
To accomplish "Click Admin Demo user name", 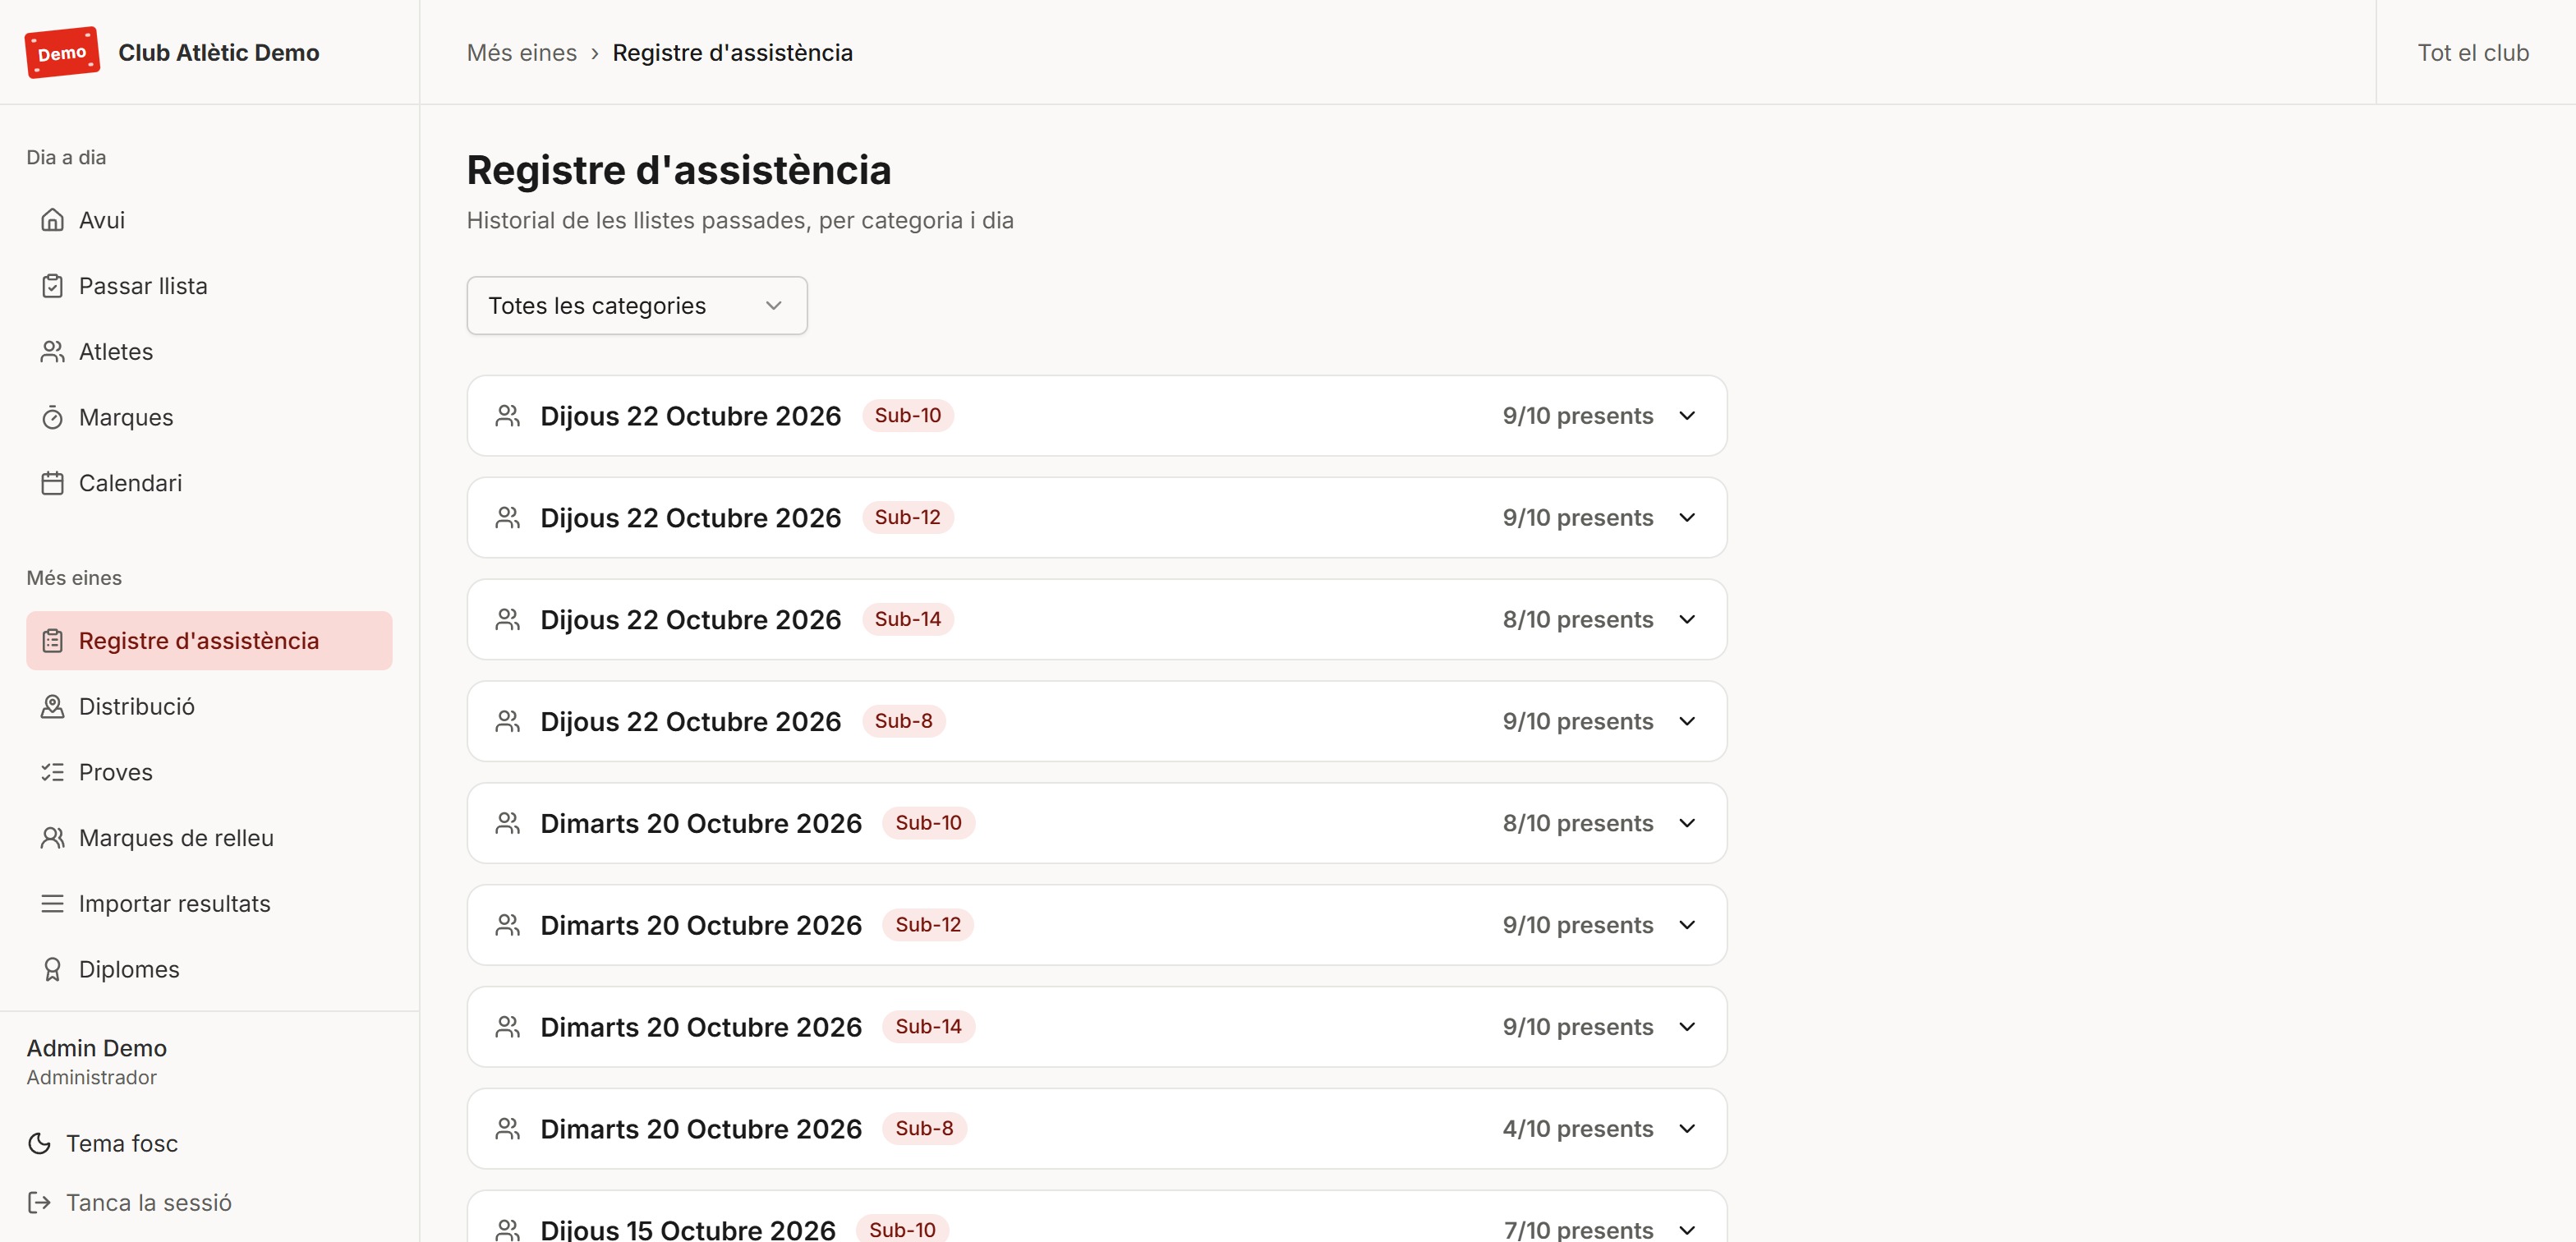I will click(x=97, y=1048).
